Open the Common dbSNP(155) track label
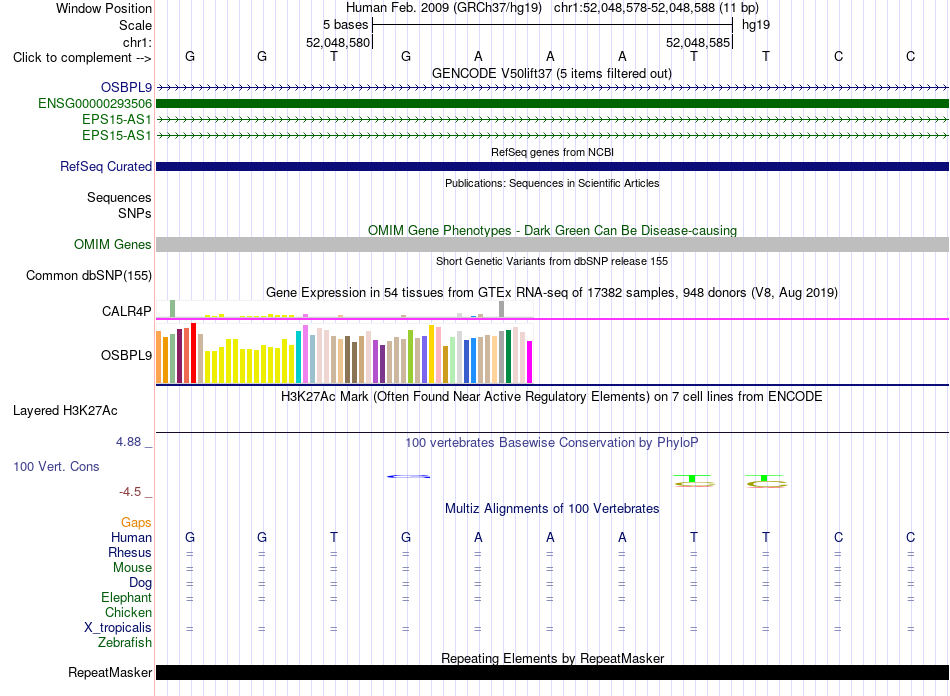Screen dimensions: 950x696 click(88, 276)
